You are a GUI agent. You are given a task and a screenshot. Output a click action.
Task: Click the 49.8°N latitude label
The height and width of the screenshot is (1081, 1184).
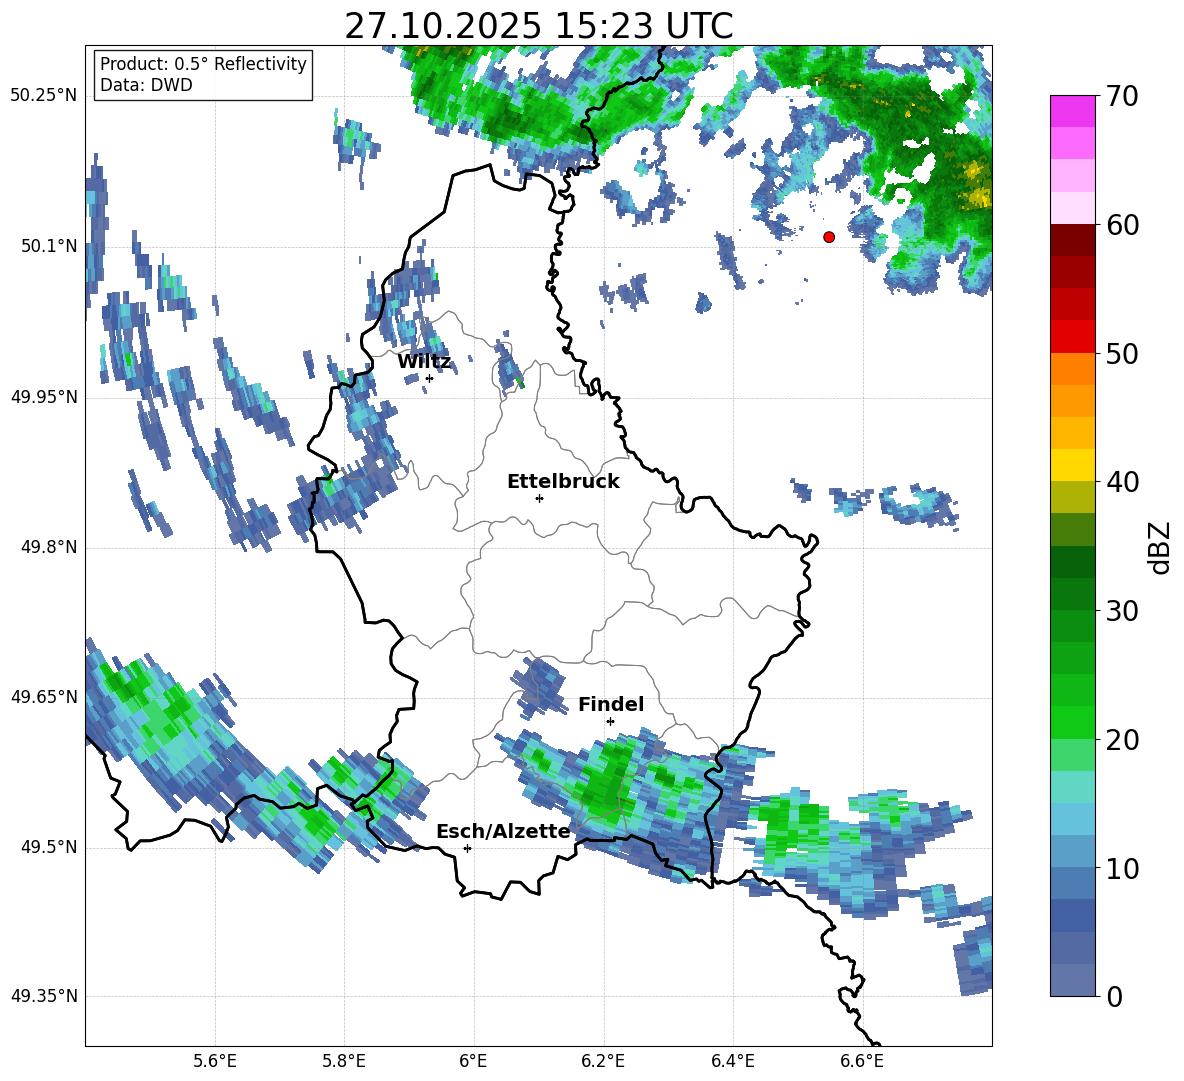[49, 547]
